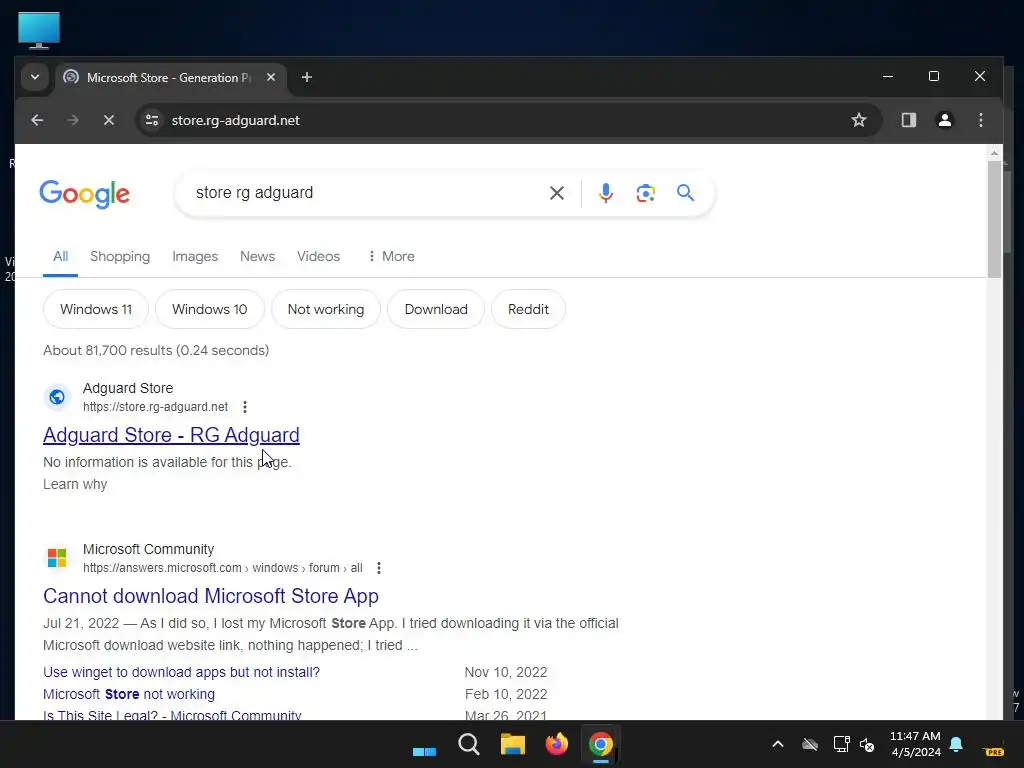
Task: Stop loading the page
Action: click(109, 120)
